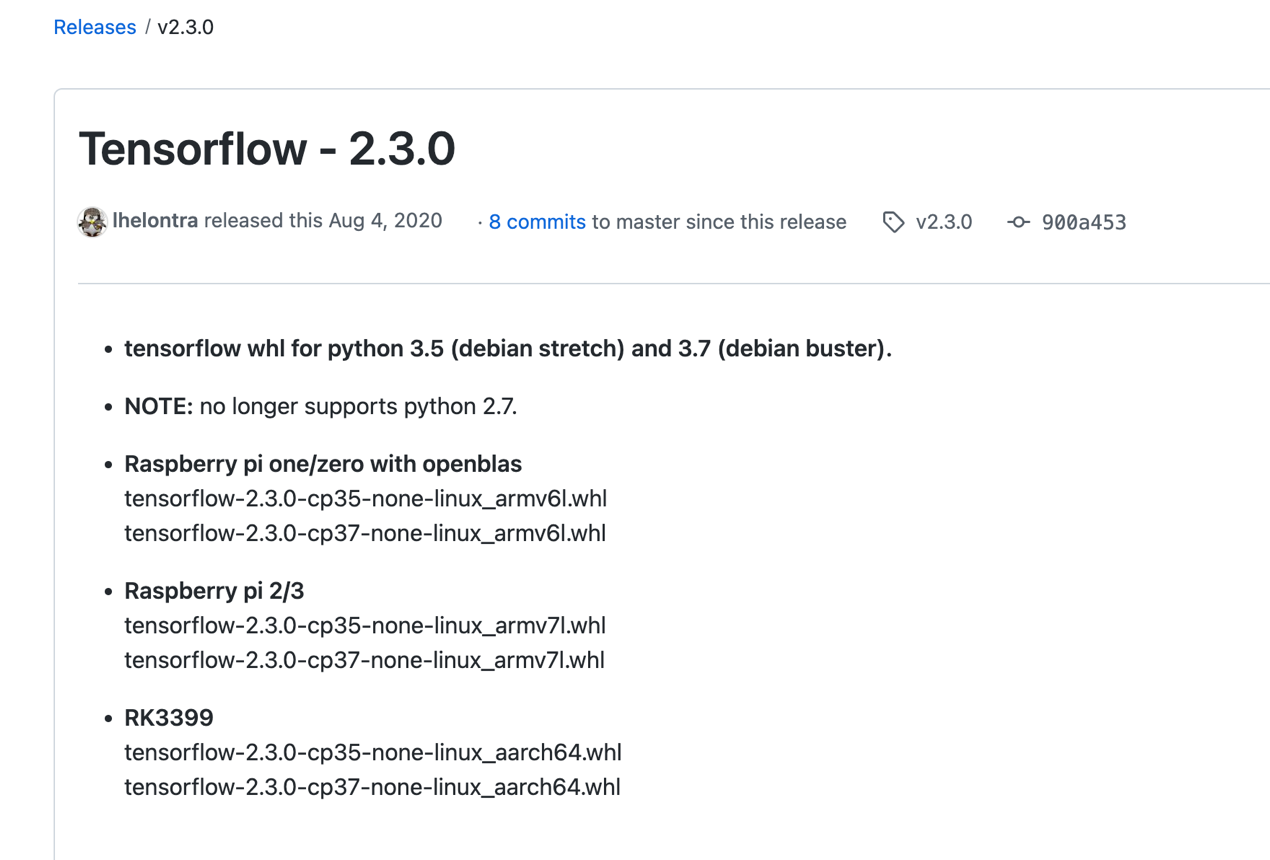
Task: Open the lhelontra user profile link
Action: click(x=155, y=221)
